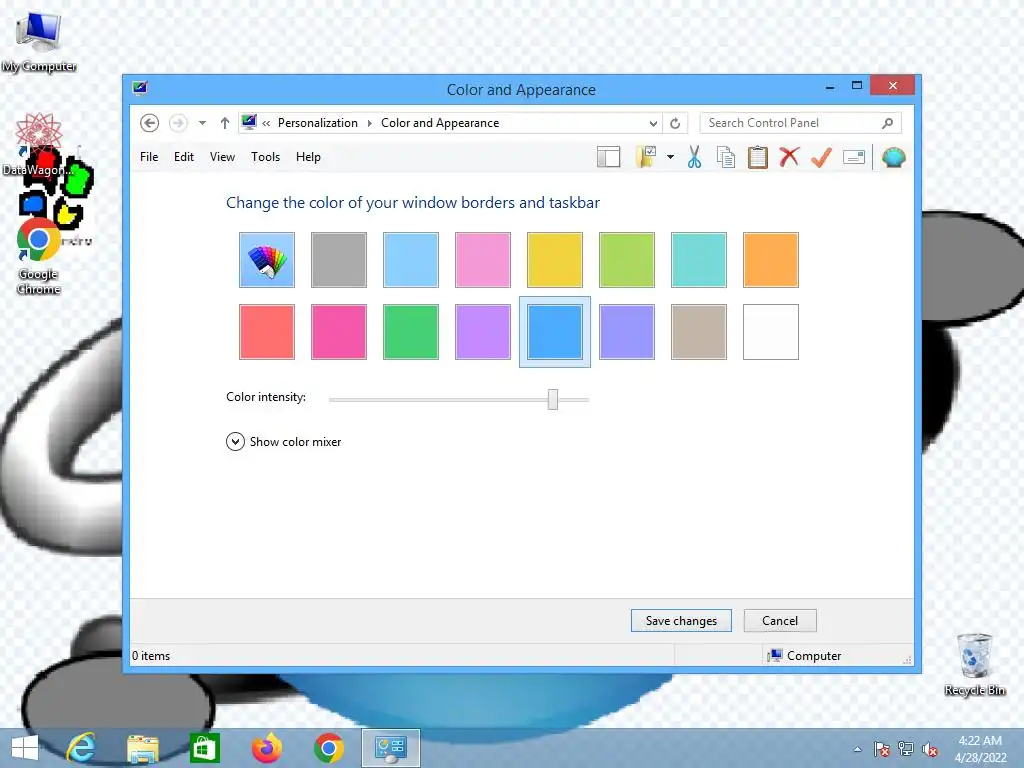Open the Edit menu
1024x768 pixels.
(x=184, y=157)
